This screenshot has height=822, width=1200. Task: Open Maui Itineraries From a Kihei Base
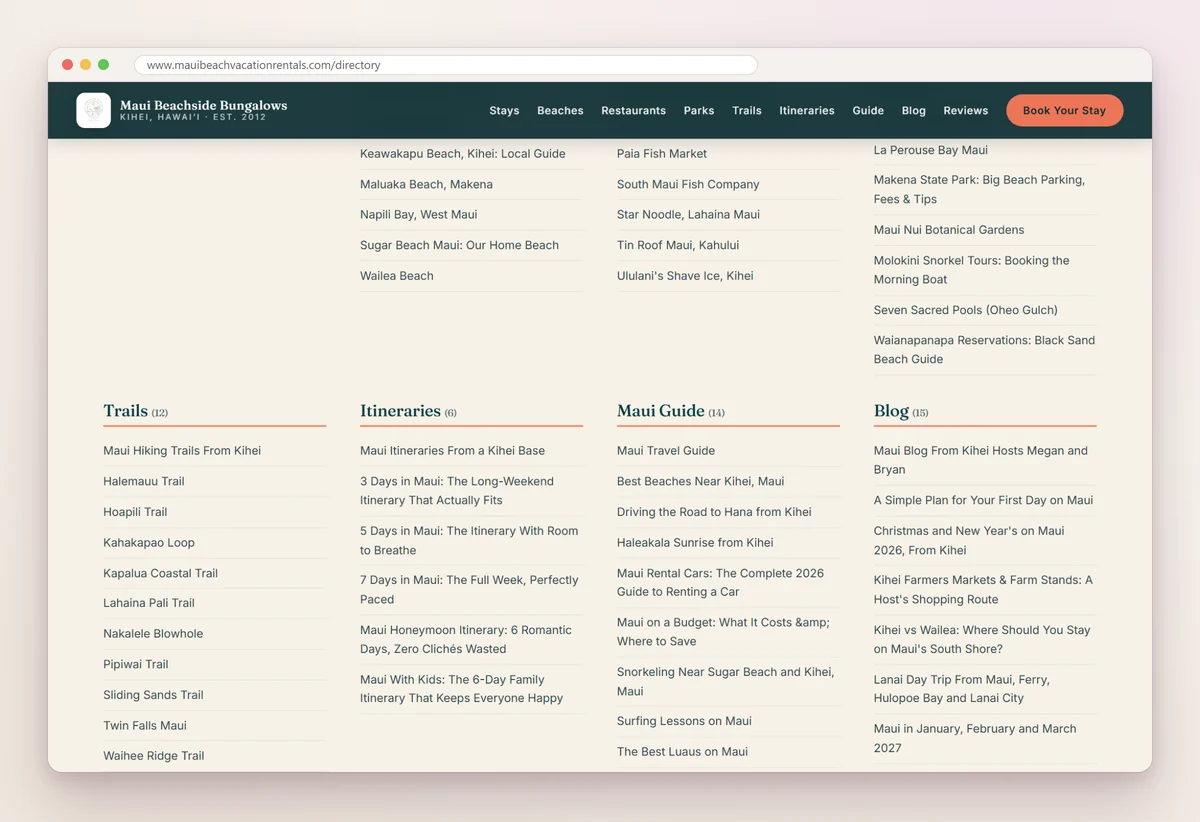452,451
